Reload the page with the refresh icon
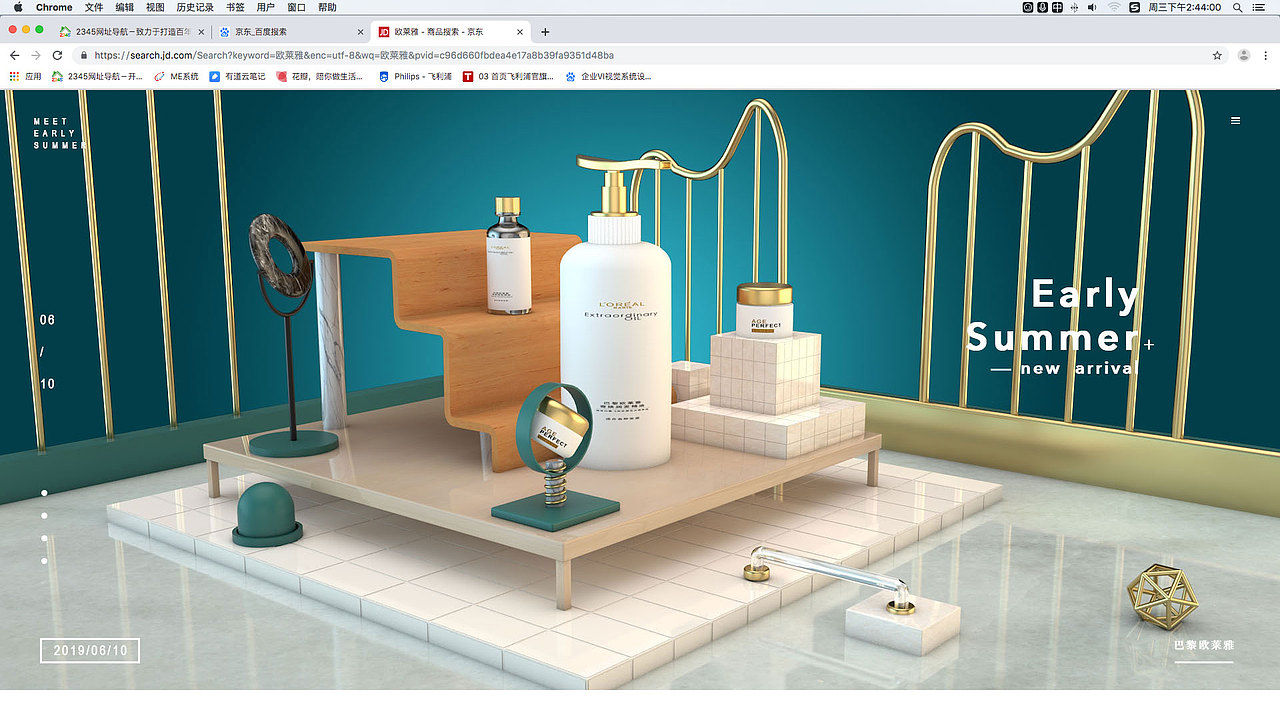This screenshot has width=1280, height=720. [x=57, y=56]
